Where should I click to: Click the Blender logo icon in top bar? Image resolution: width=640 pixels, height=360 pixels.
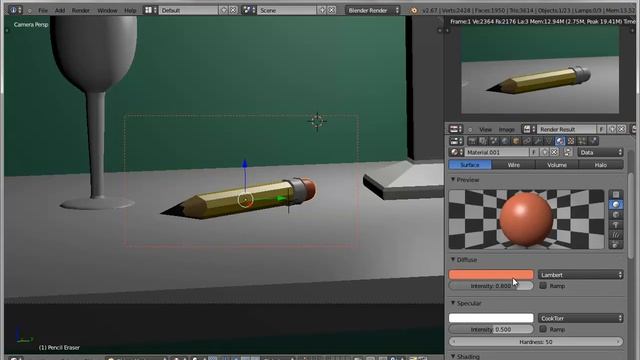tap(414, 10)
